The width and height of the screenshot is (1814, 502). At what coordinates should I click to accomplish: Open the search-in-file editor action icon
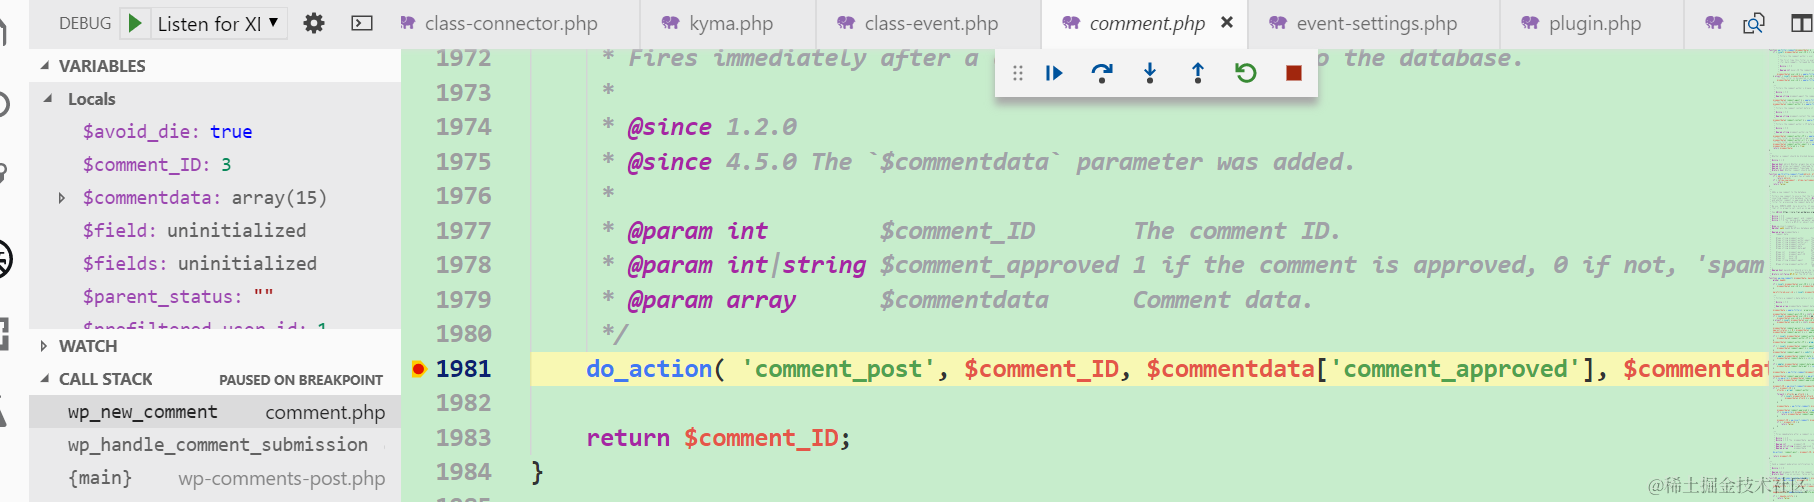[1754, 23]
